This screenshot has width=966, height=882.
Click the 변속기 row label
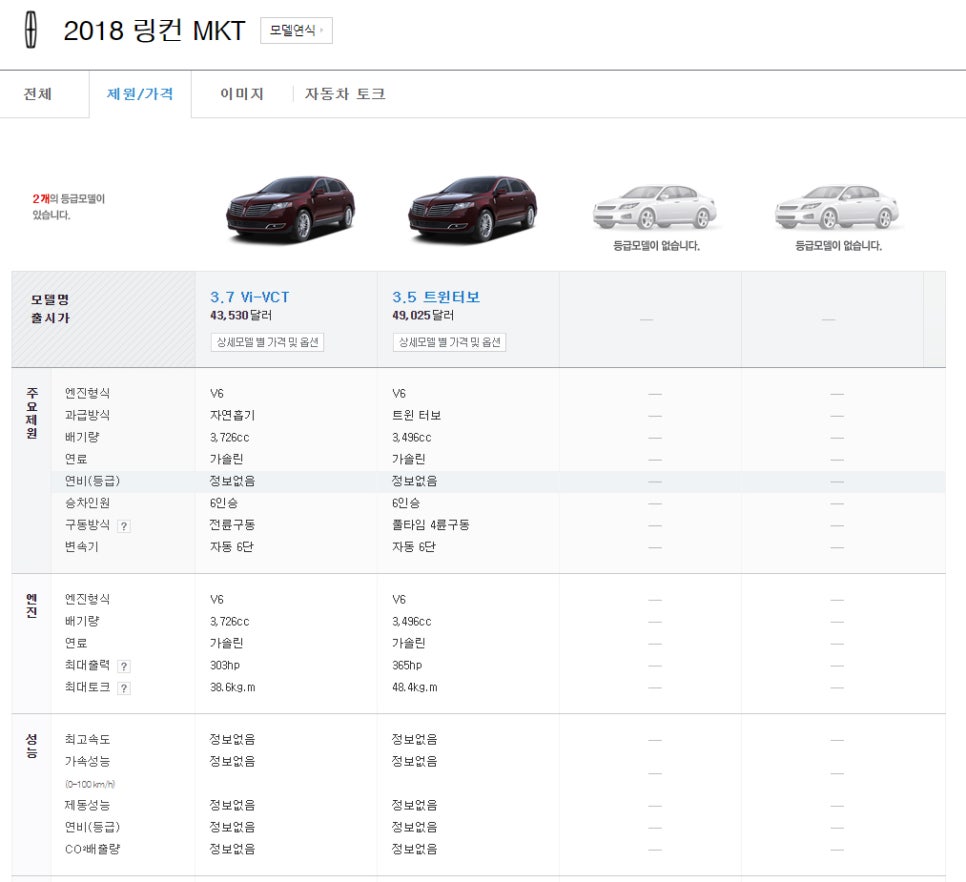click(x=82, y=546)
